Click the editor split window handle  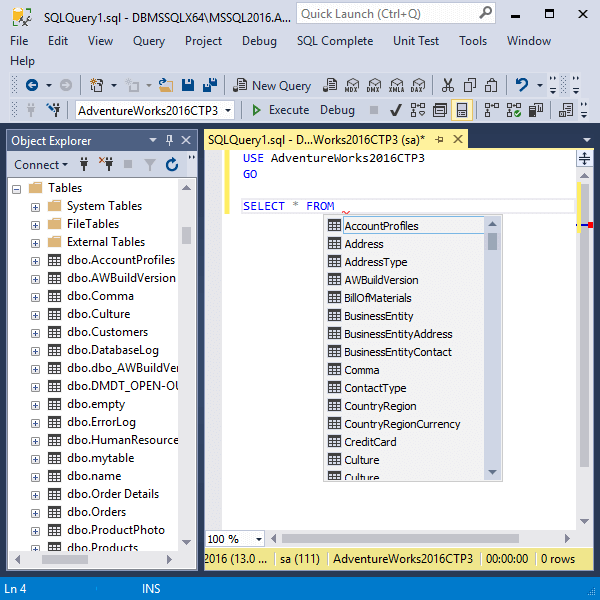[x=584, y=158]
